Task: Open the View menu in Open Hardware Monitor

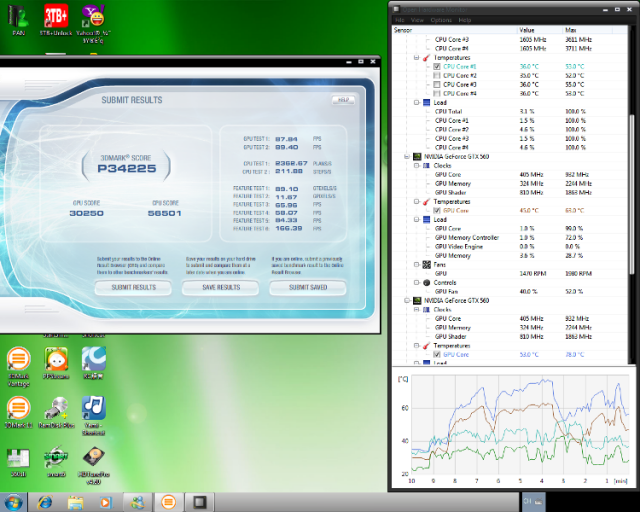Action: tap(417, 20)
